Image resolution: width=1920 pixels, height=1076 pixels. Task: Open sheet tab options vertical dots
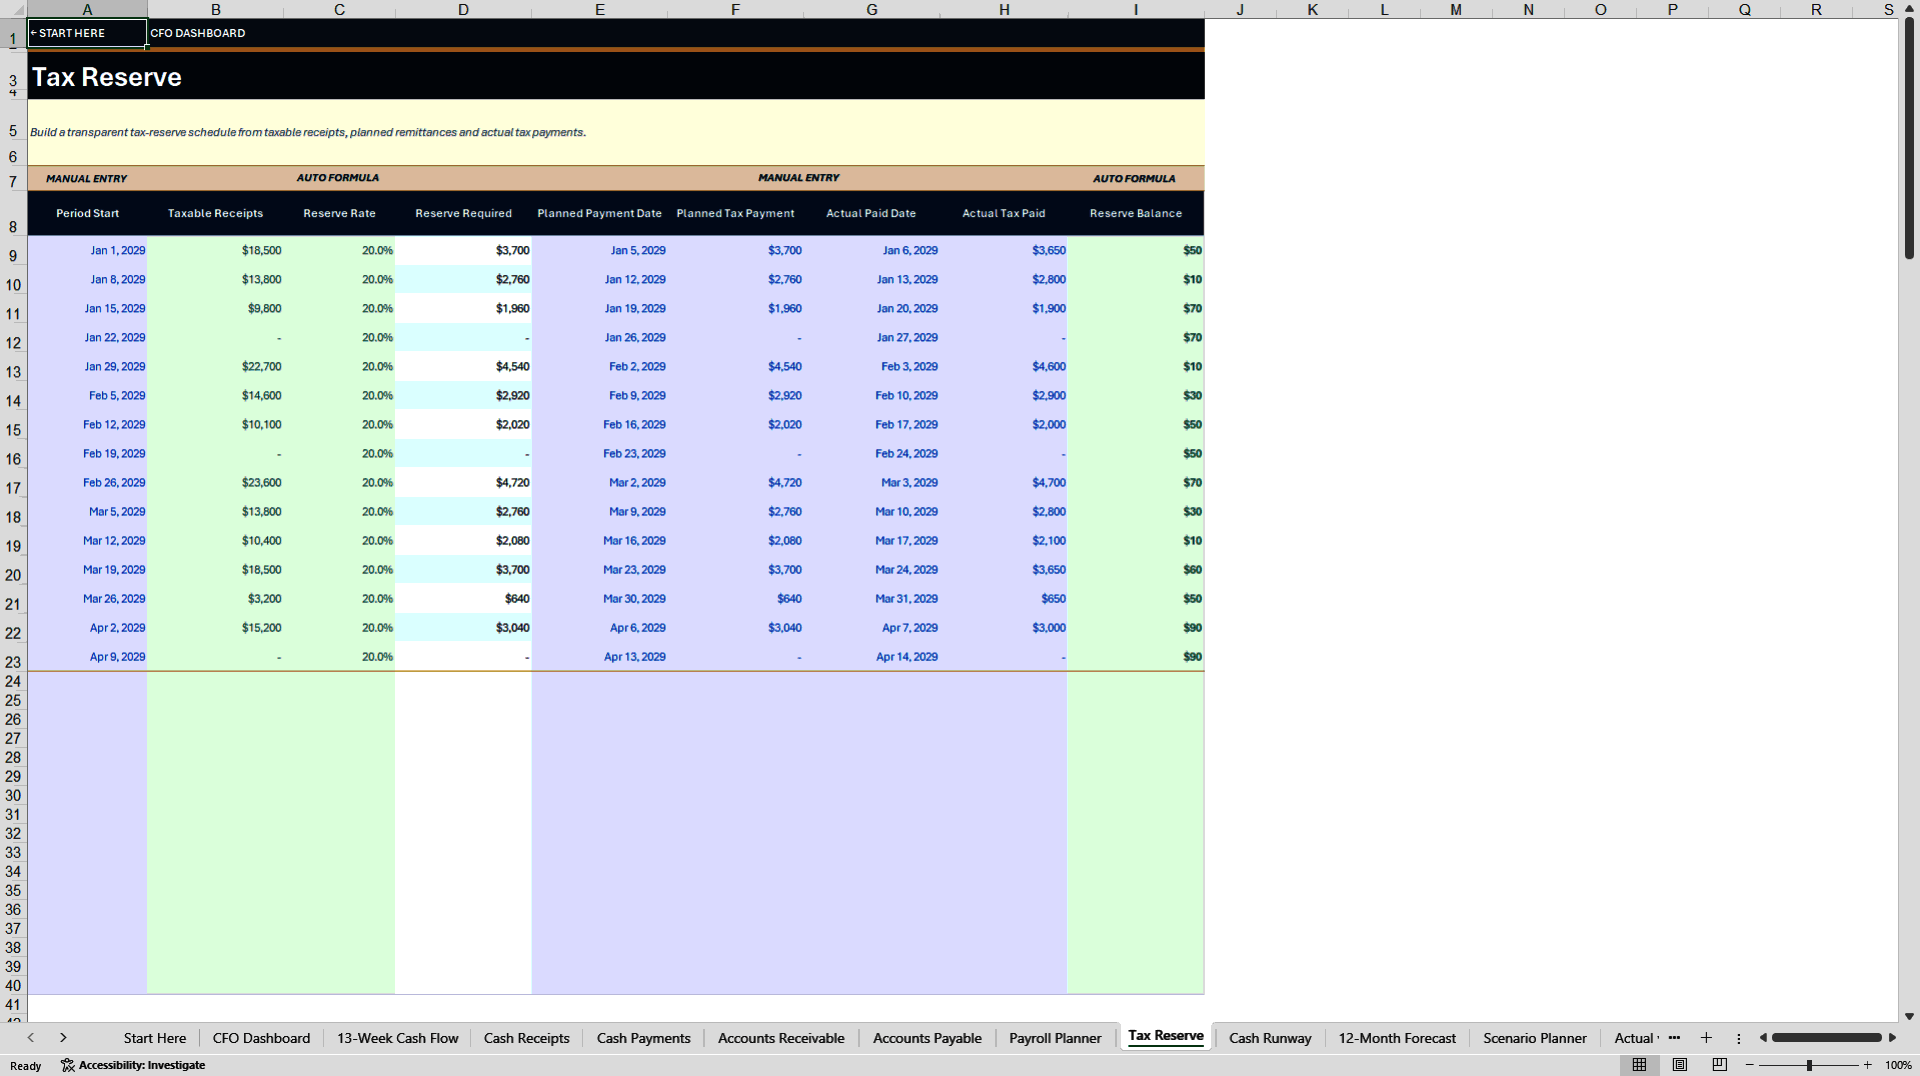tap(1738, 1038)
